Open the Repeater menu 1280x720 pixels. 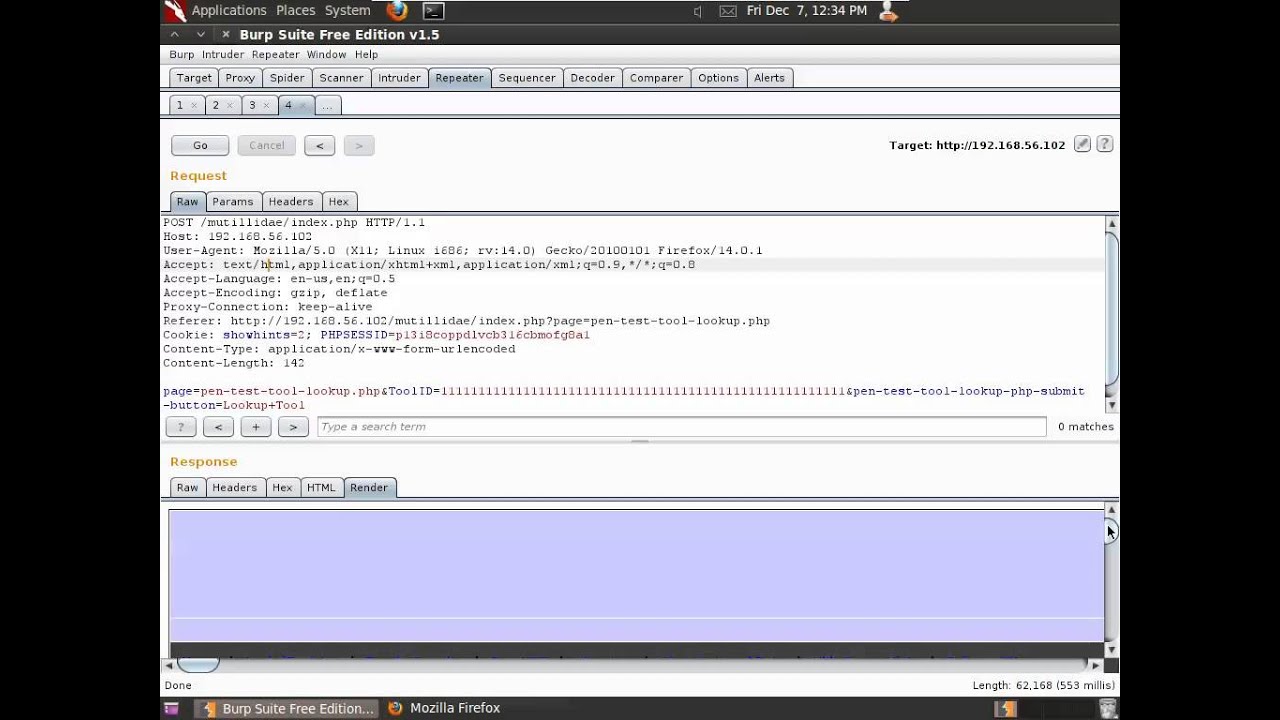click(x=276, y=55)
